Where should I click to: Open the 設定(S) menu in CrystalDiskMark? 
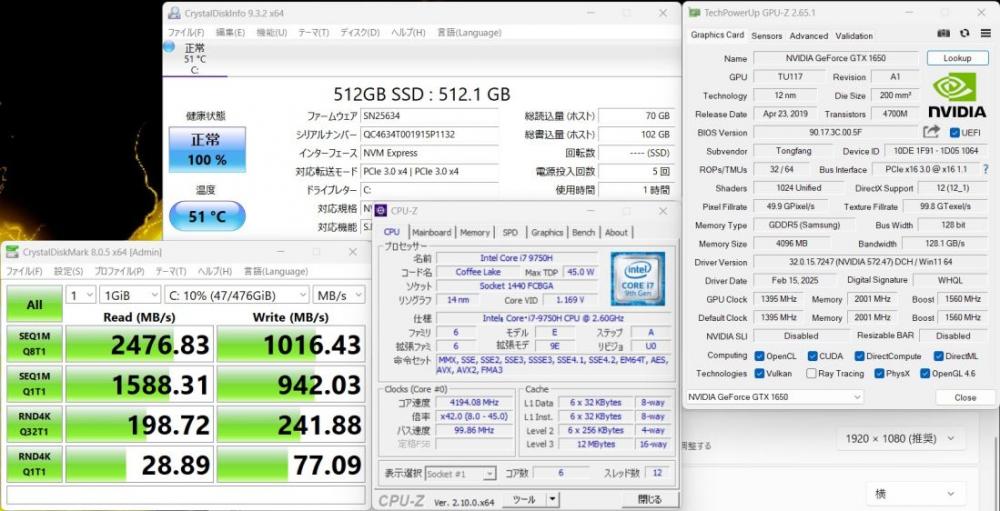pyautogui.click(x=68, y=271)
